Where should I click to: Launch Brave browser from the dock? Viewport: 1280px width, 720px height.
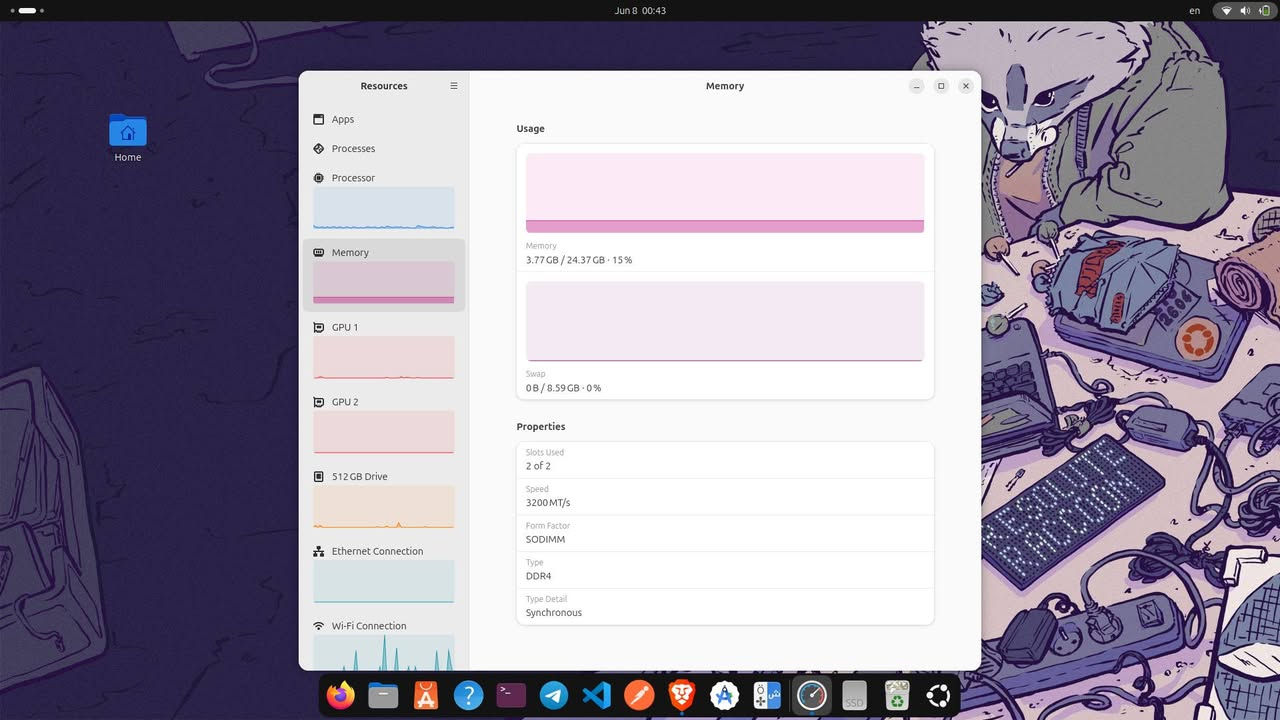pos(682,695)
